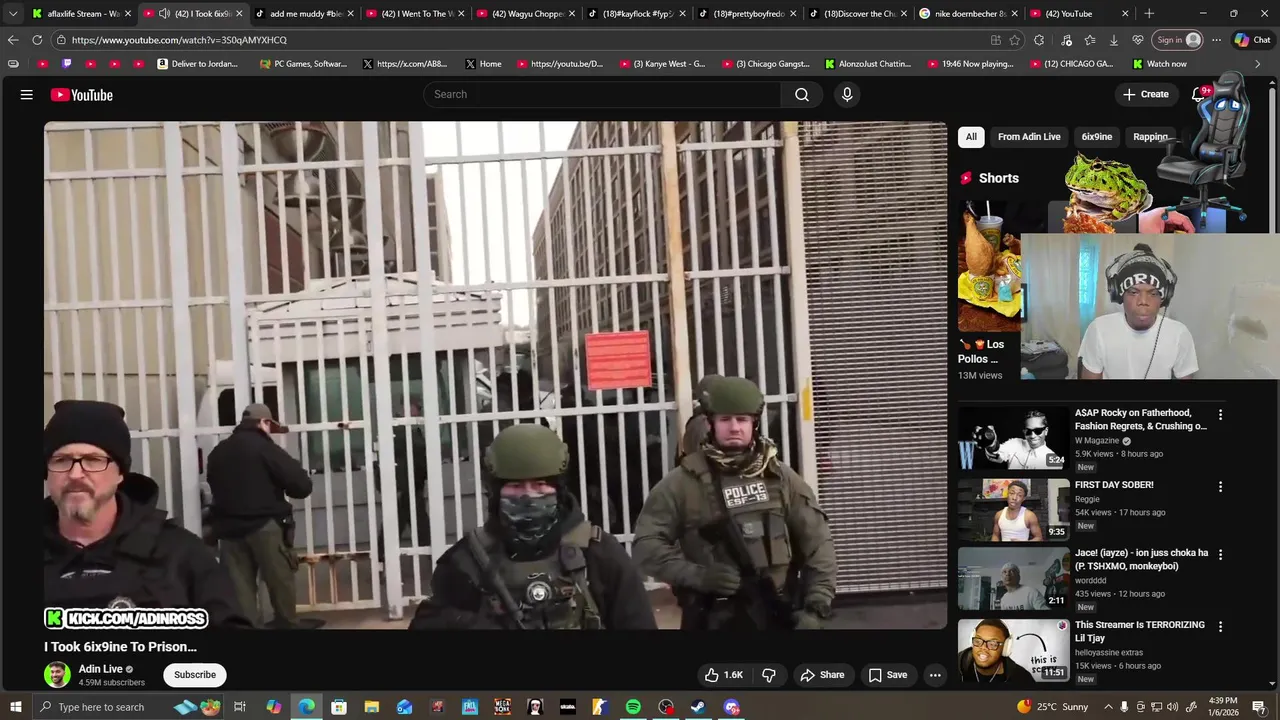Open Copilot Chat button
This screenshot has height=720, width=1280.
pyautogui.click(x=1252, y=40)
